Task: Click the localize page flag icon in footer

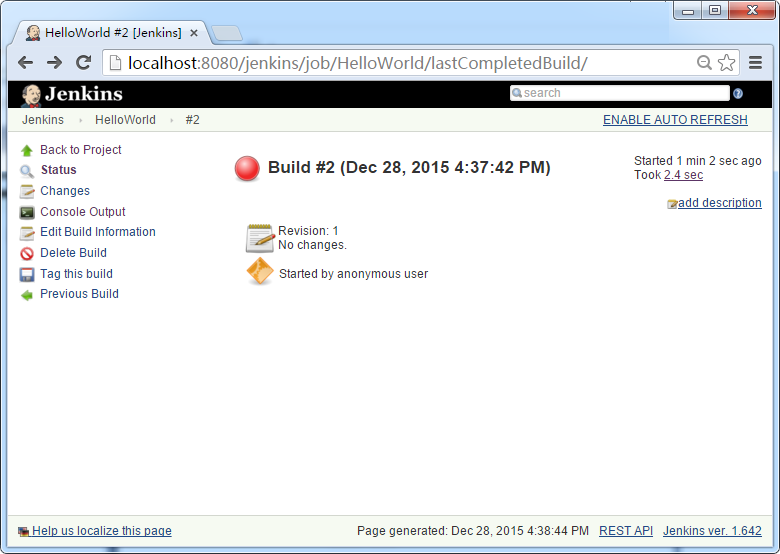Action: pos(23,532)
